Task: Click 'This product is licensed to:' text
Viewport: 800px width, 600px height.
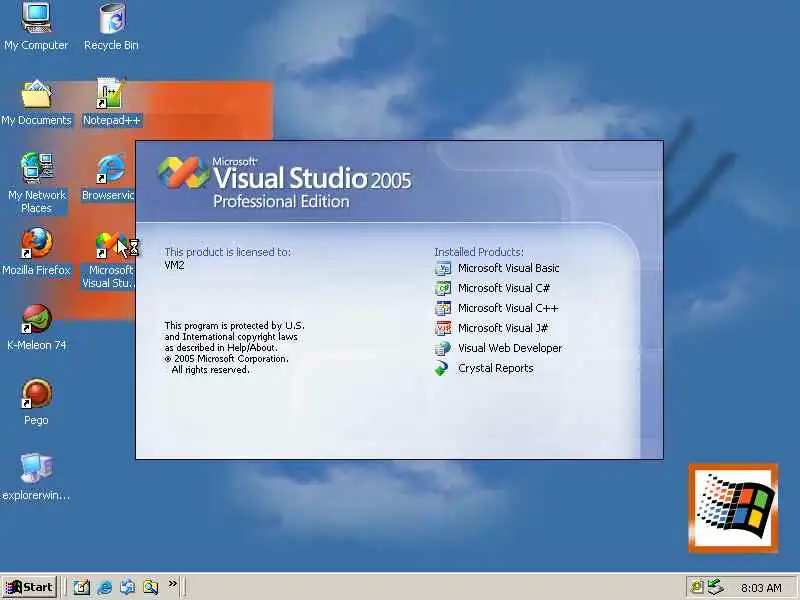Action: 228,252
